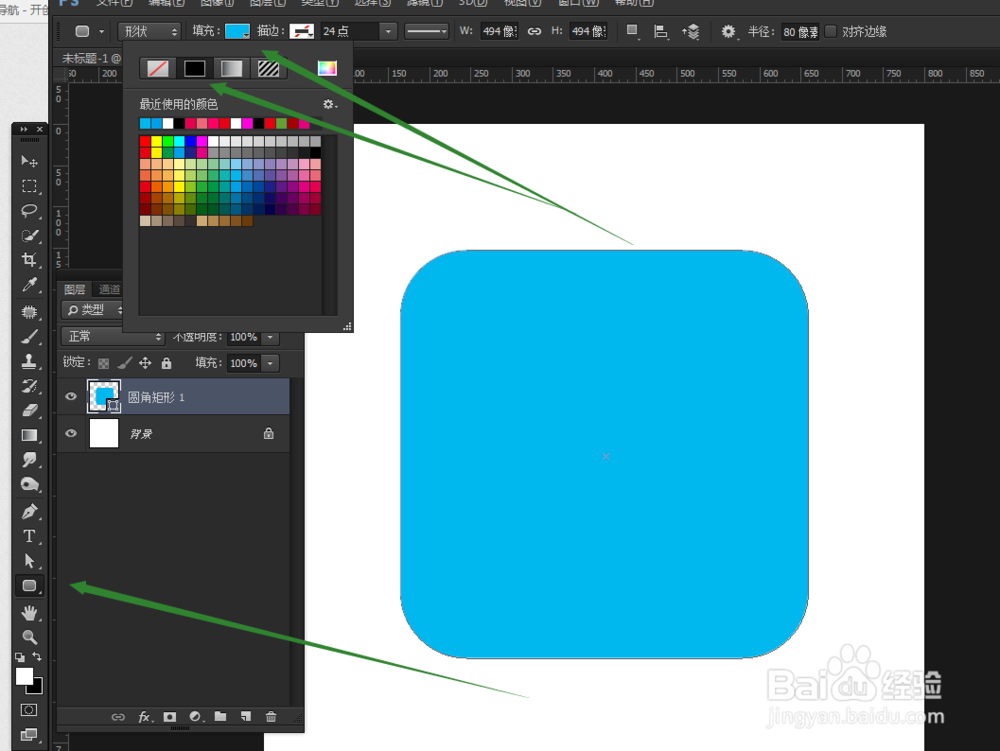
Task: Select the Crop tool
Action: (x=29, y=259)
